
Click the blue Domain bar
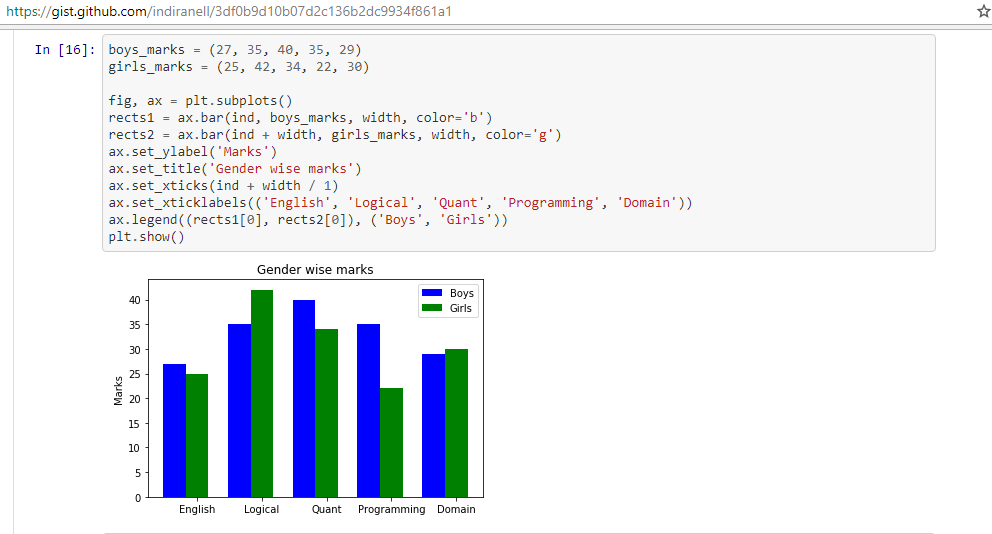click(x=433, y=426)
